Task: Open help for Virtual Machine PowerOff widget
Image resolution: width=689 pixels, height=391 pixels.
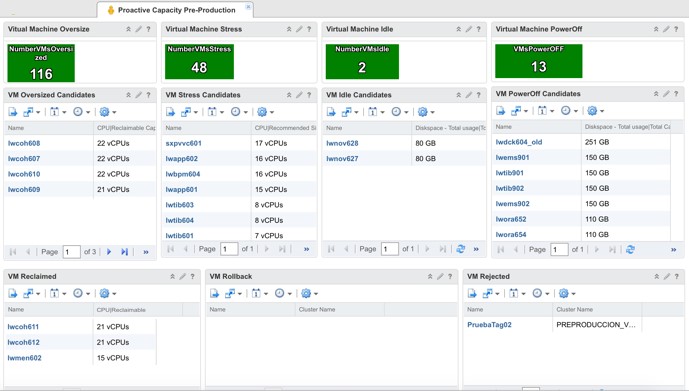Action: [x=676, y=29]
